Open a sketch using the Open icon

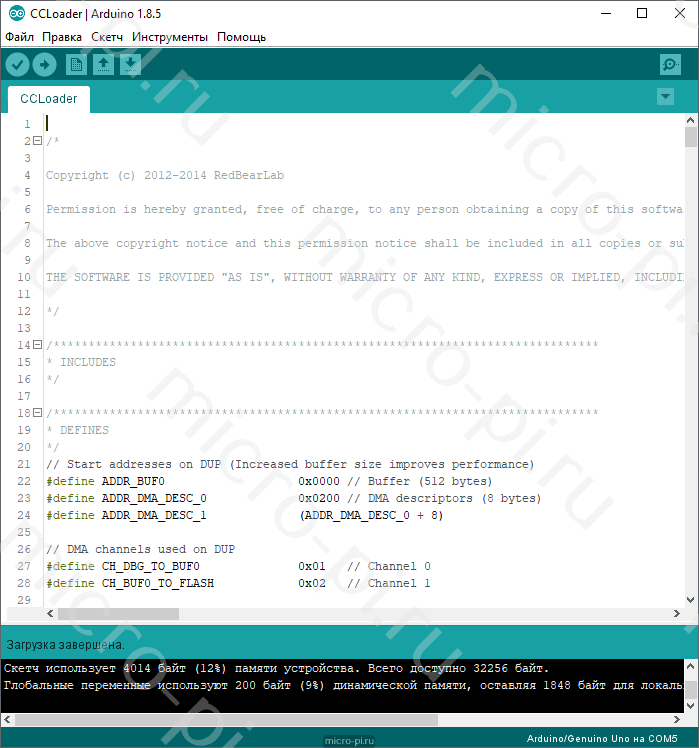pyautogui.click(x=103, y=65)
